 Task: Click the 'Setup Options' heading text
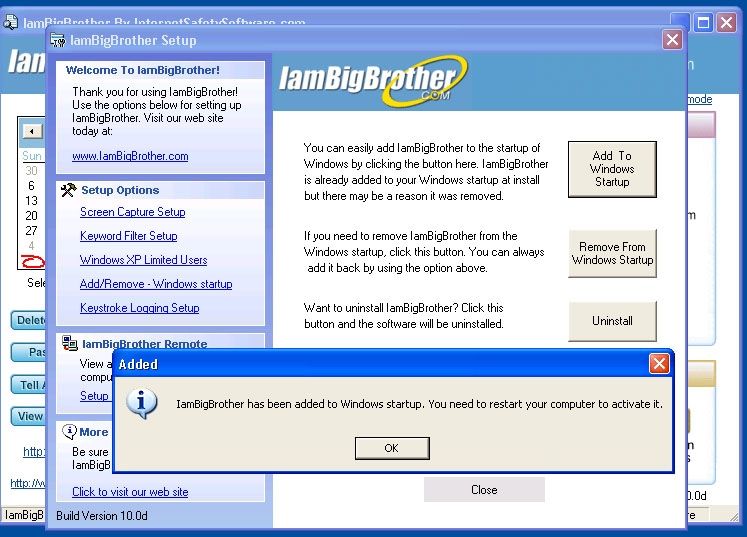pyautogui.click(x=120, y=190)
